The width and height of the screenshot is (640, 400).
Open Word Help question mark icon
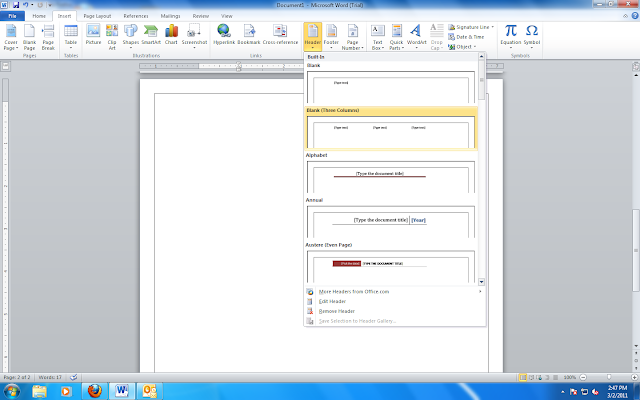pyautogui.click(x=635, y=16)
